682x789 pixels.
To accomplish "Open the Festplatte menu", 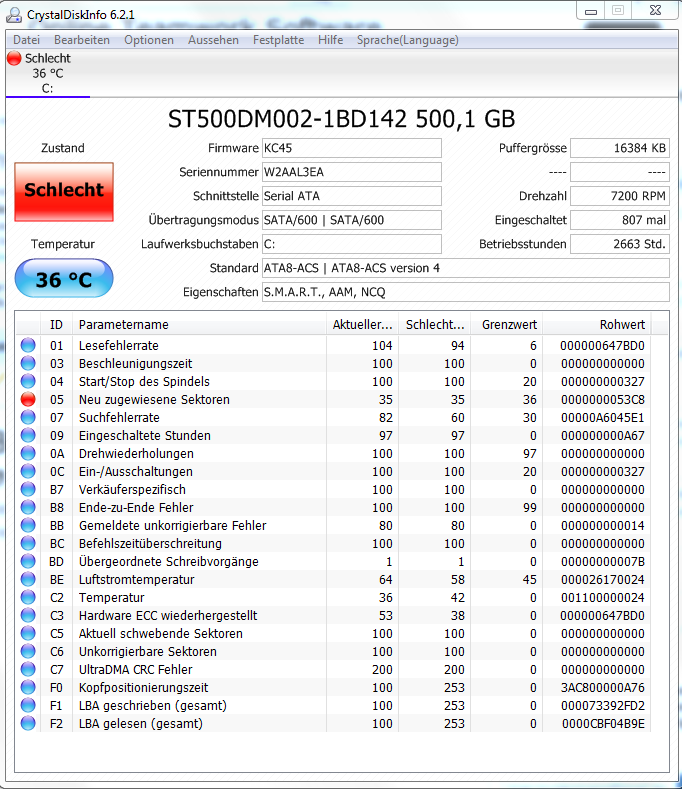I will pyautogui.click(x=278, y=40).
